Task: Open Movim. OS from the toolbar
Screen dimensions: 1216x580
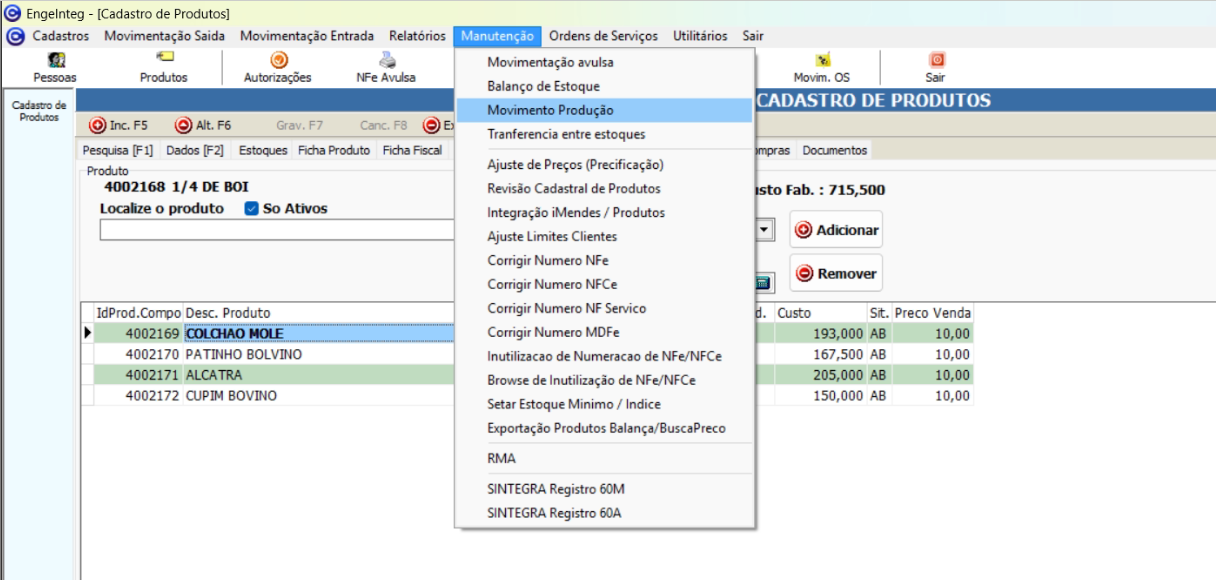Action: coord(821,61)
